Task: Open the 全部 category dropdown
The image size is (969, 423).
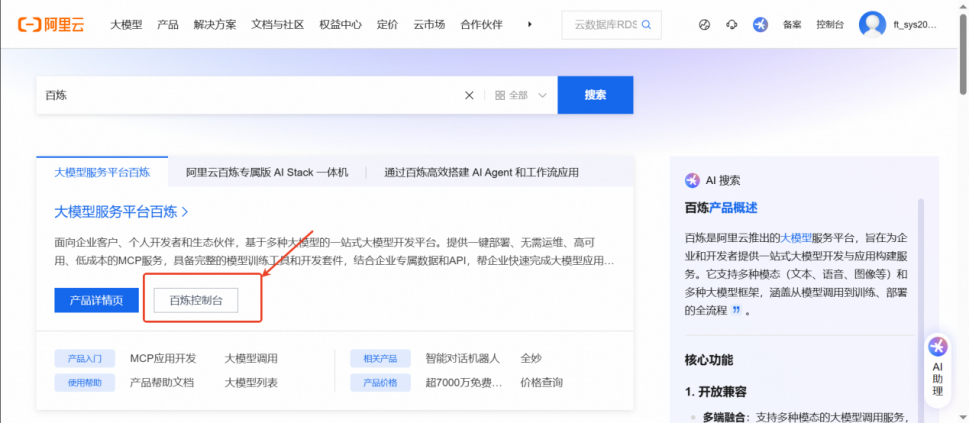Action: pos(522,95)
